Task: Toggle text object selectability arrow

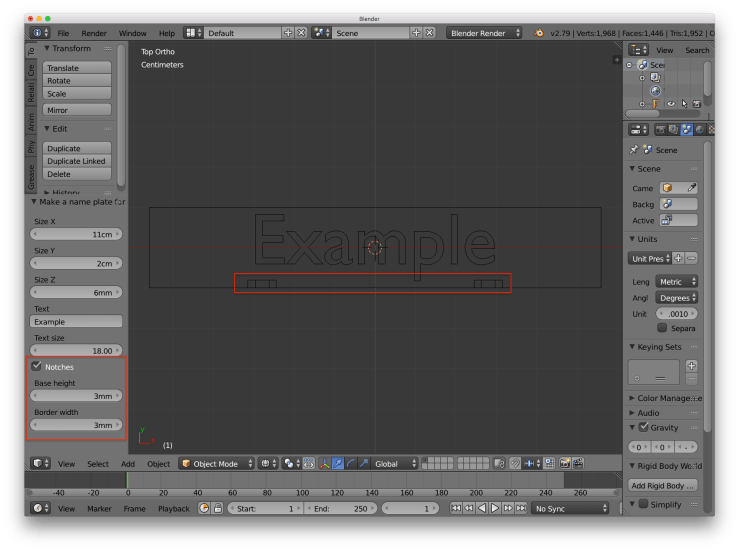Action: pyautogui.click(x=684, y=104)
